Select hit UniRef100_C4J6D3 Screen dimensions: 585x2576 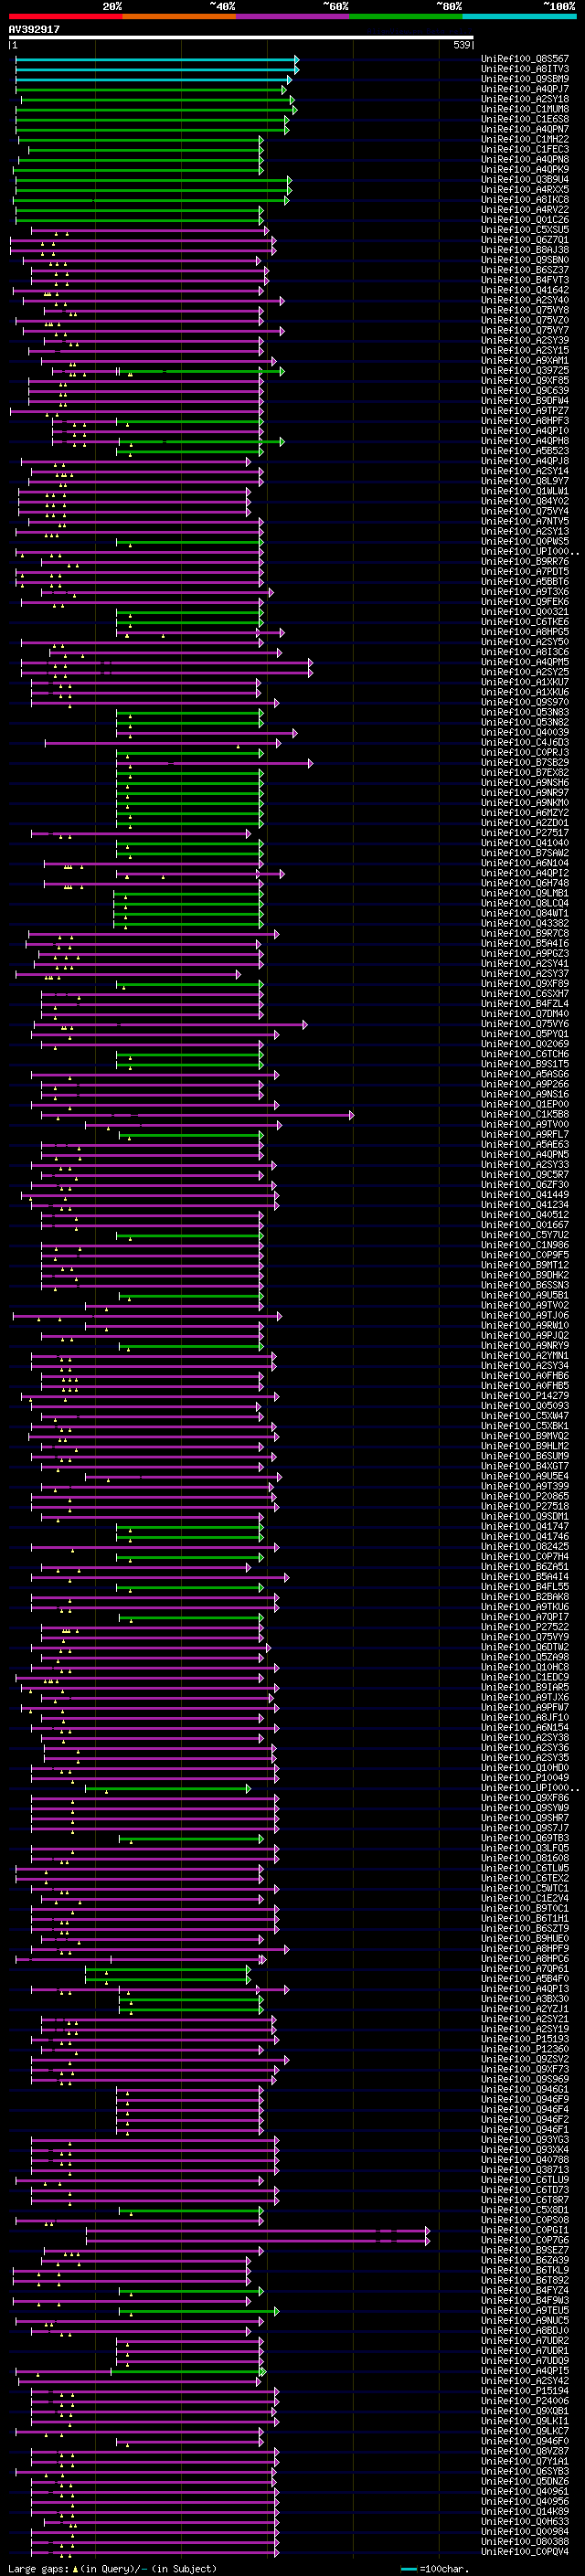coord(525,743)
